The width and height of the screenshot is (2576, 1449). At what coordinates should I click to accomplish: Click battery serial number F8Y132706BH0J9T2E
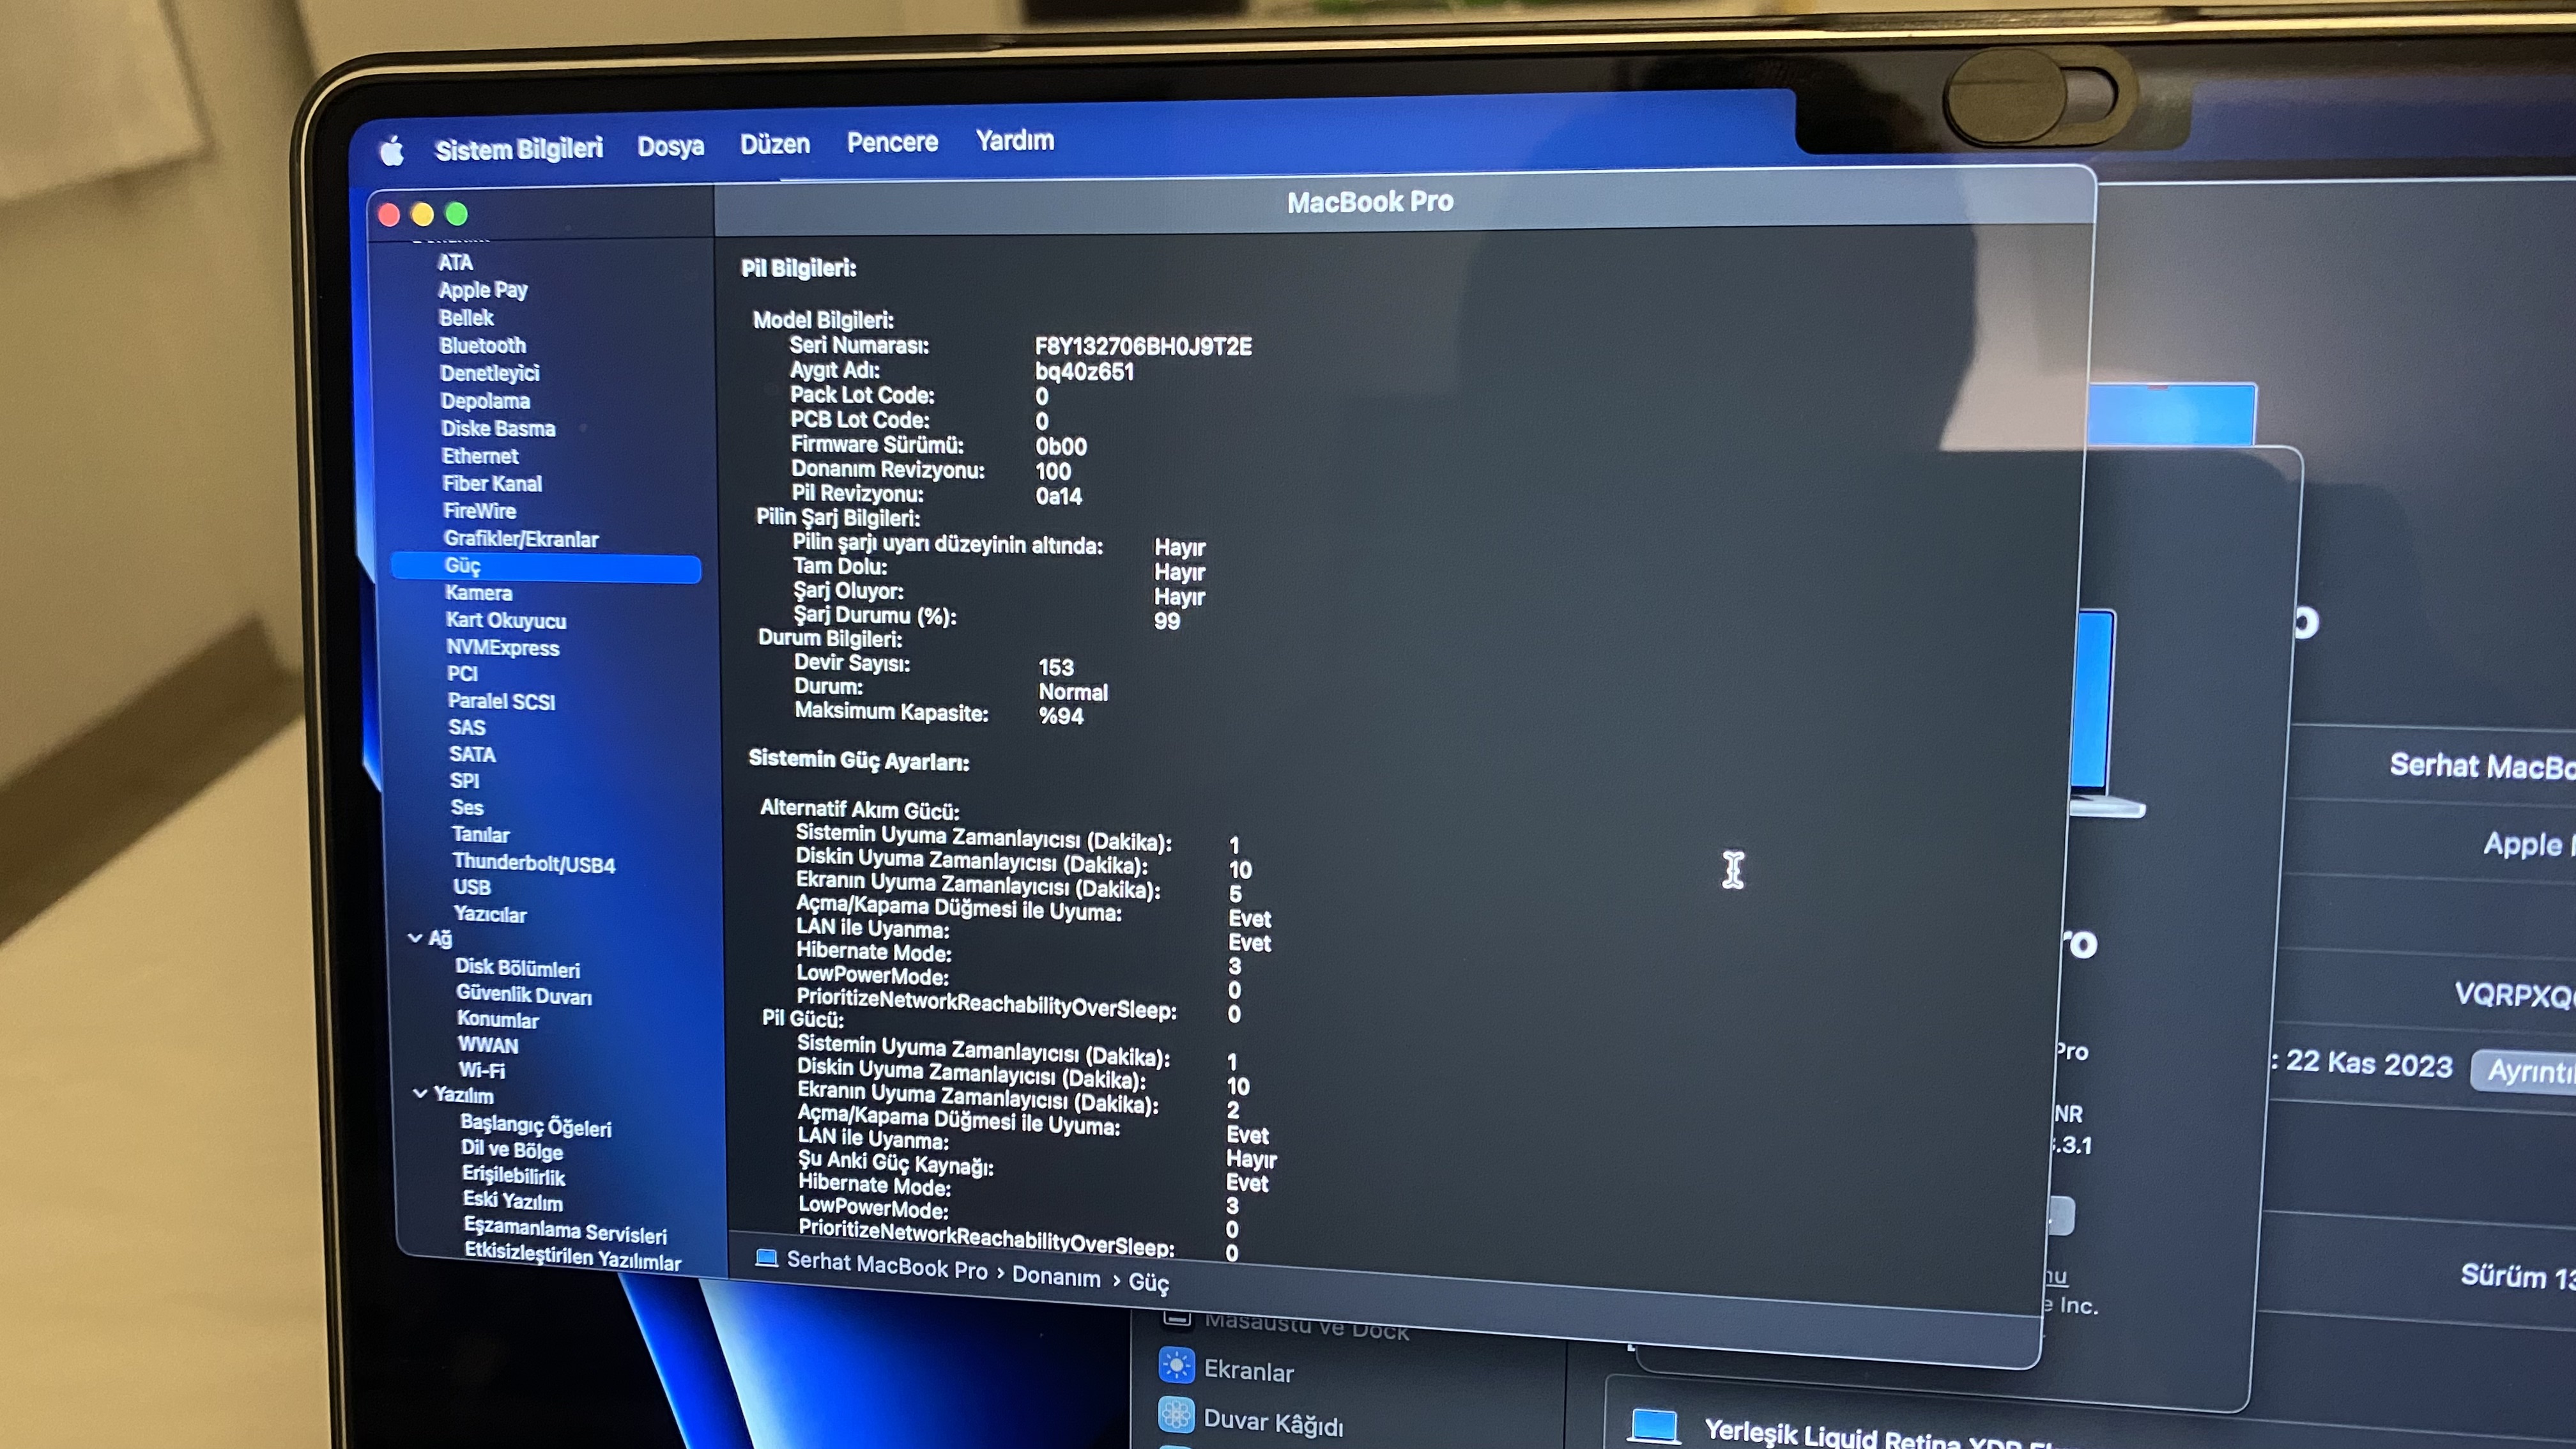(x=1143, y=347)
